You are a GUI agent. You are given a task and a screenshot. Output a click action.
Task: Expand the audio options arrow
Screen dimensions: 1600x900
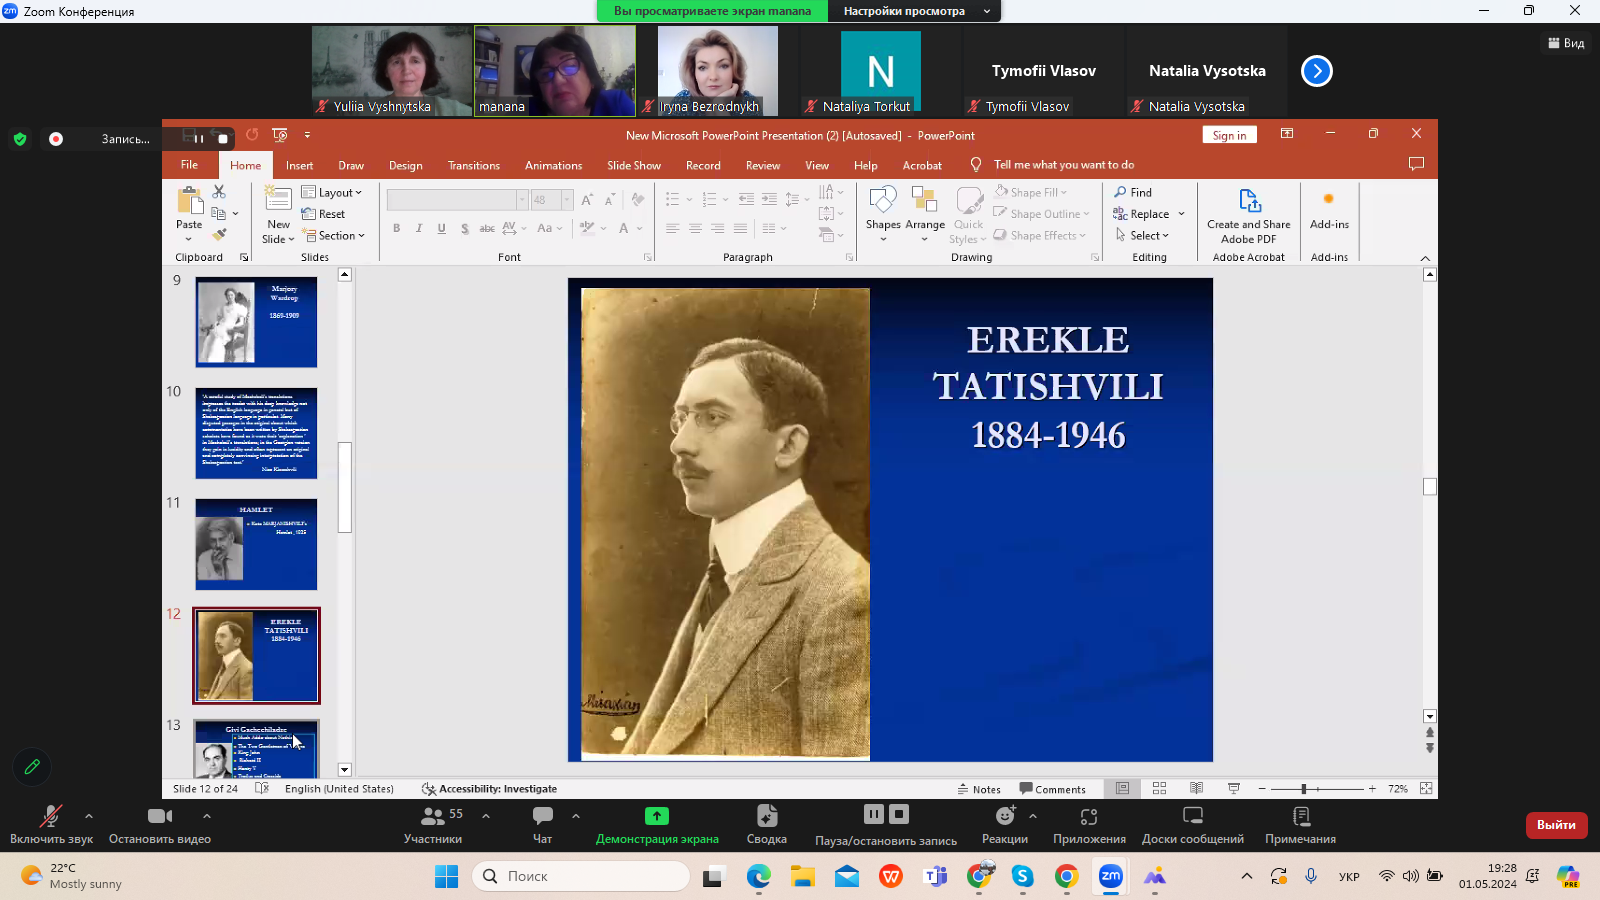point(89,816)
